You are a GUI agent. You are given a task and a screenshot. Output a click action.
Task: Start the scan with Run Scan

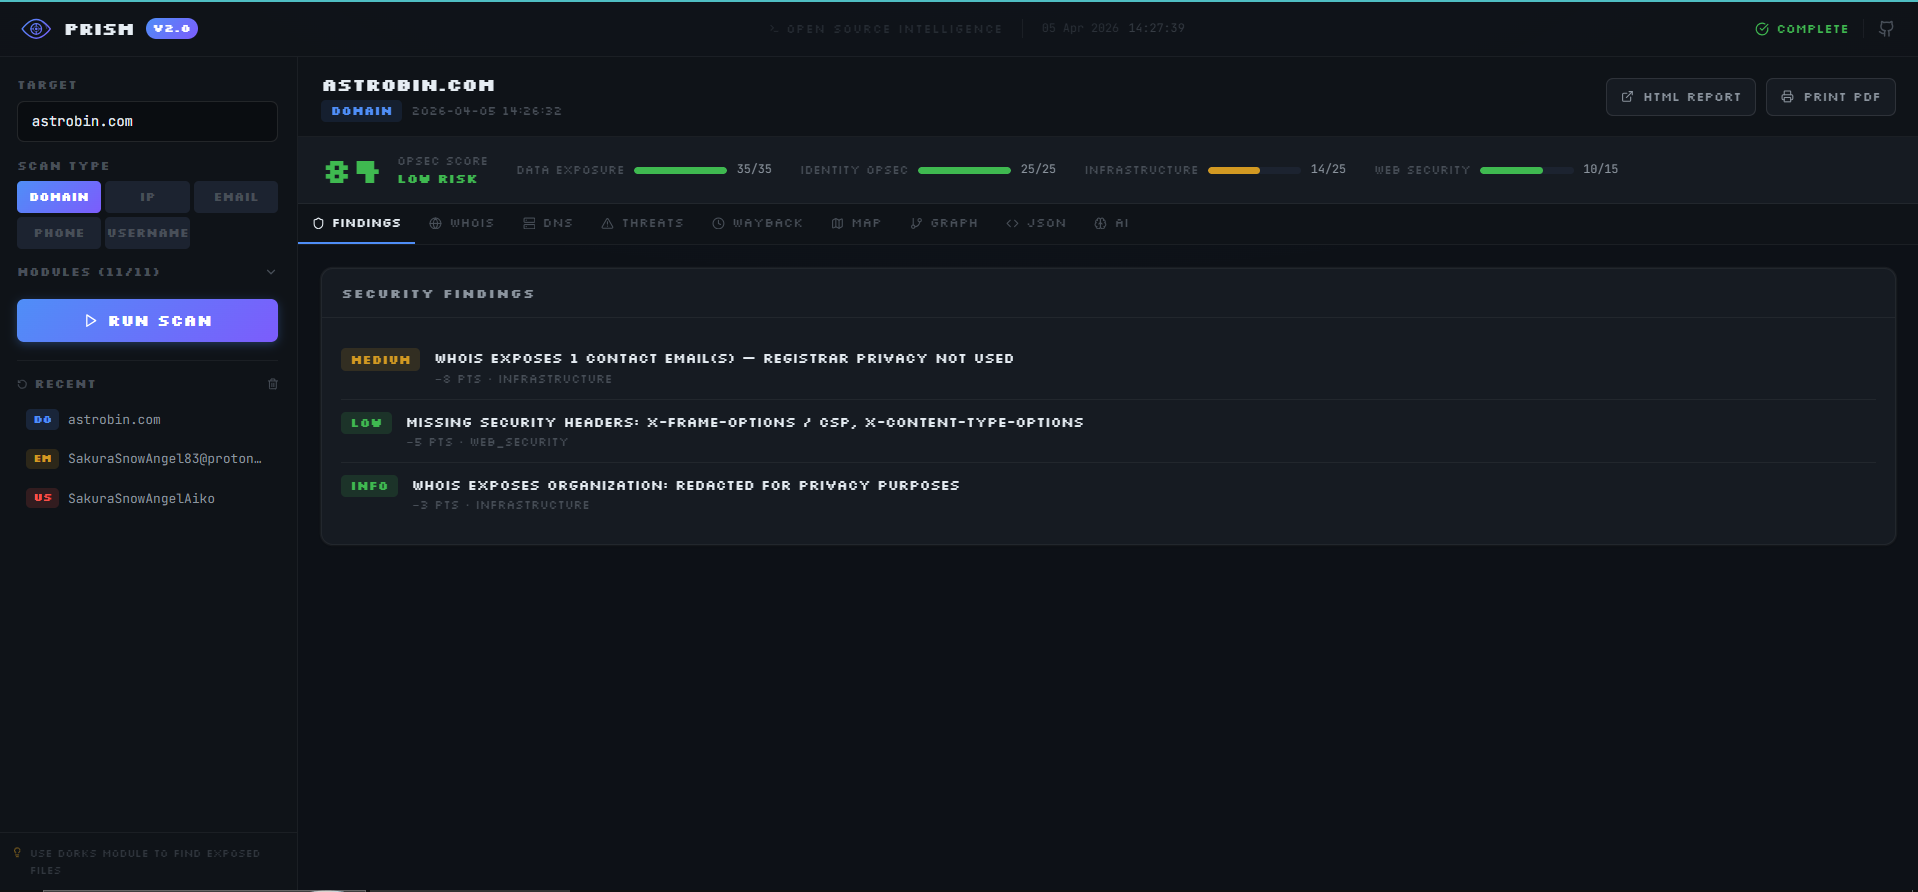tap(147, 321)
